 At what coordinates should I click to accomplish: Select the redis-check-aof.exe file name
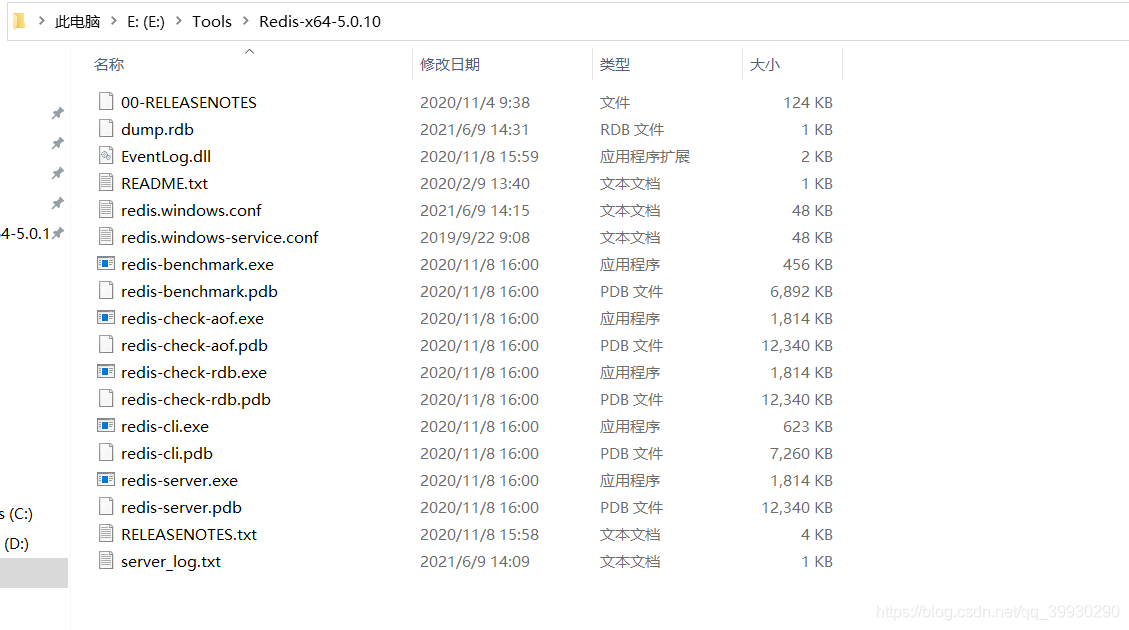[x=192, y=318]
